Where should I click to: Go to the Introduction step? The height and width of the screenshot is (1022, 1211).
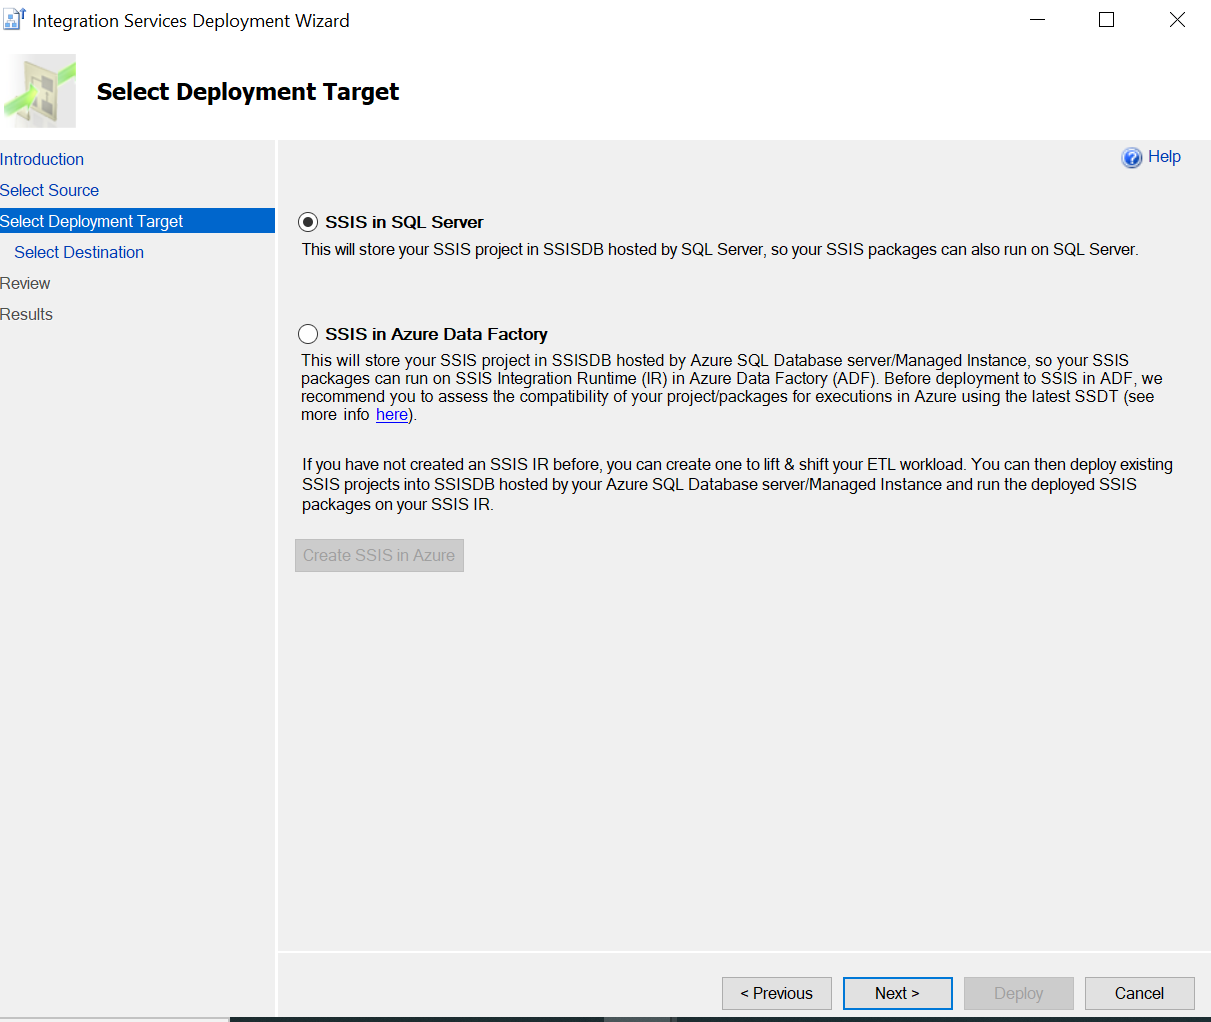pos(42,159)
